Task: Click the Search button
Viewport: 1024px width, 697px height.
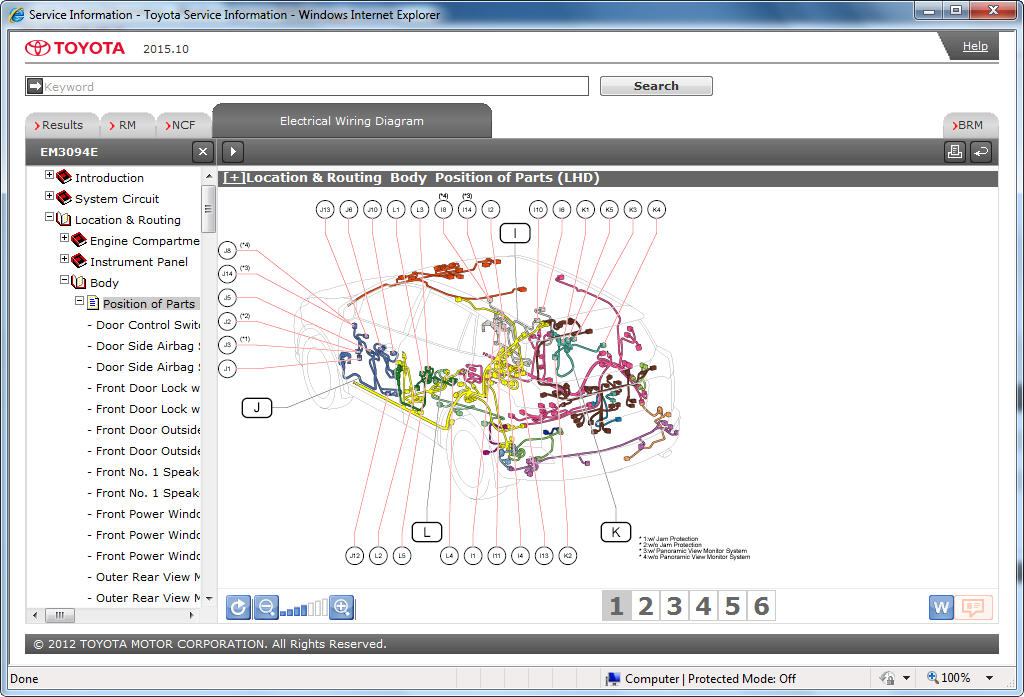Action: [x=656, y=86]
